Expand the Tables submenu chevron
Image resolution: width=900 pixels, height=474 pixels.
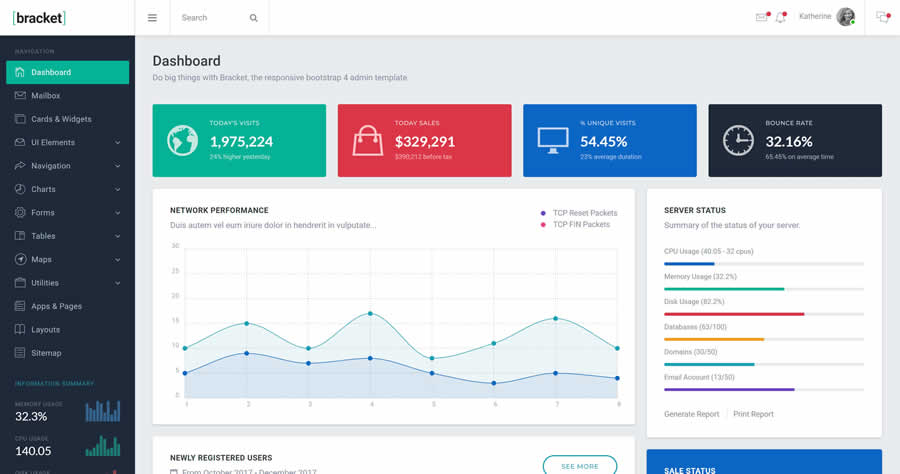point(118,236)
